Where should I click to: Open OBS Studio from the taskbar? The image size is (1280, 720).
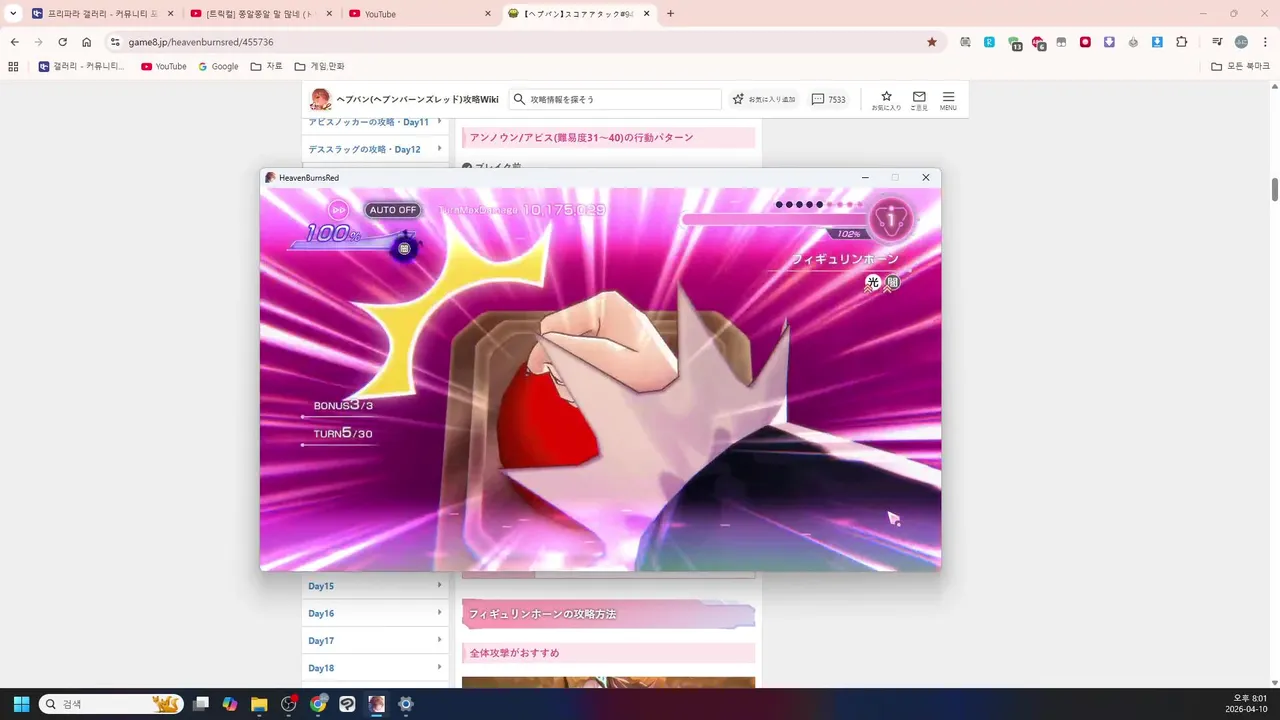pos(289,704)
